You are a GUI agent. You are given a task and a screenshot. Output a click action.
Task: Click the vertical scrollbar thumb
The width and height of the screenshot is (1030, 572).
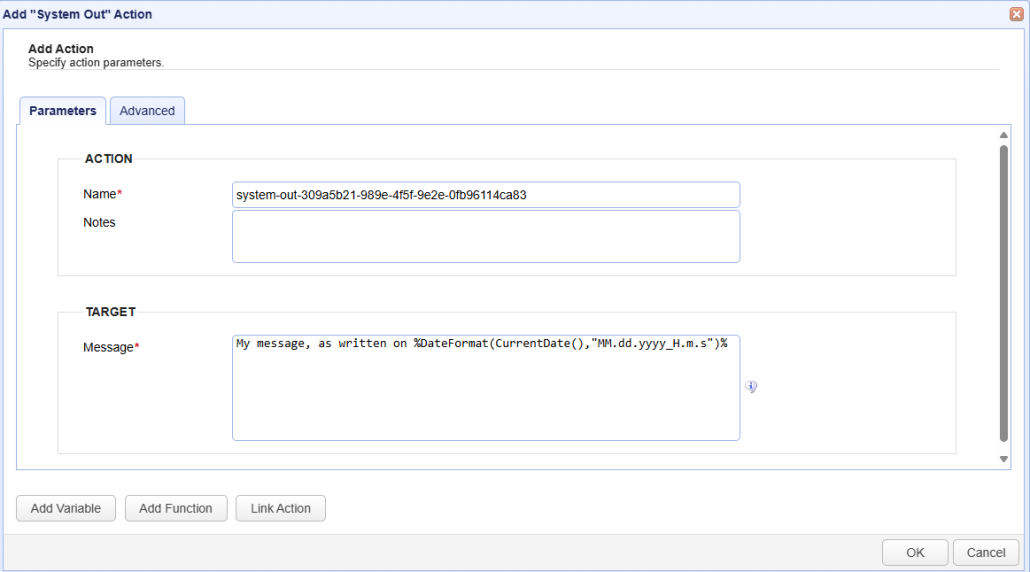(1004, 290)
